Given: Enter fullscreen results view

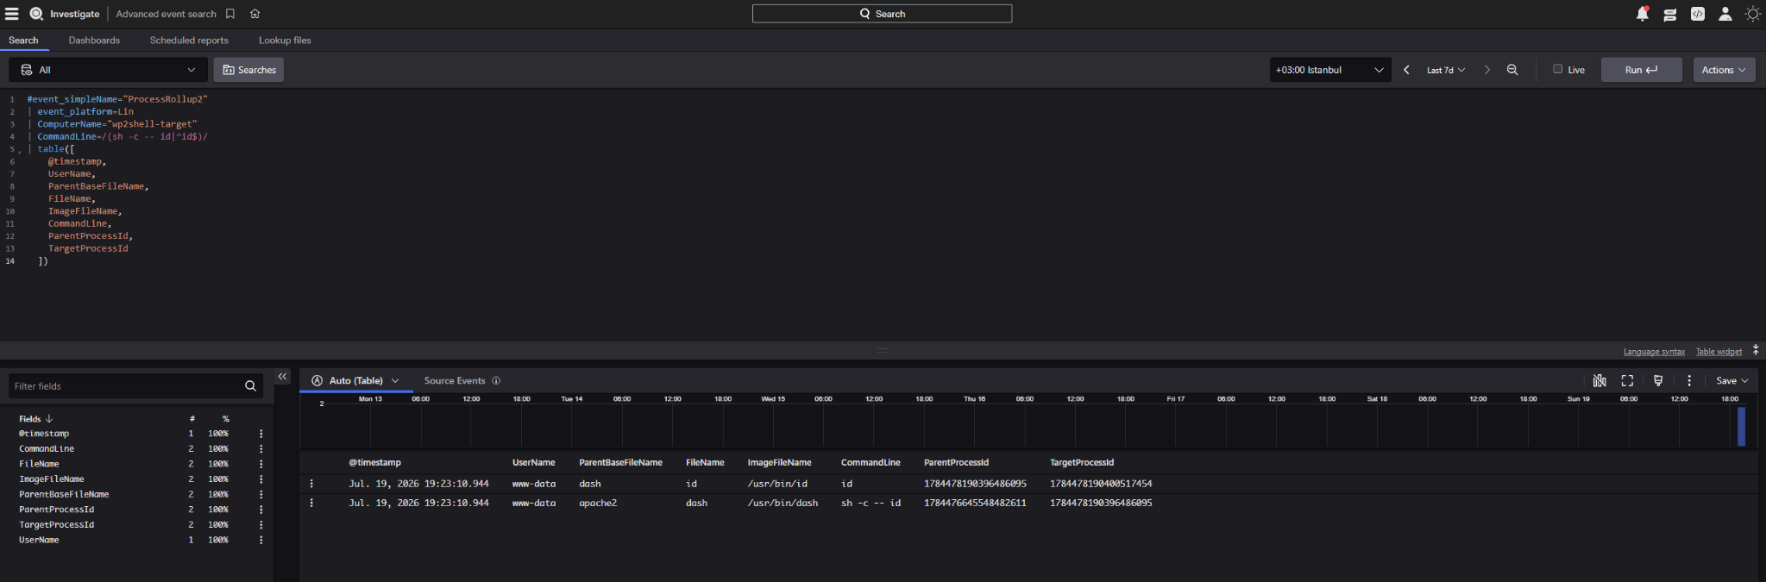Looking at the screenshot, I should click(1627, 381).
